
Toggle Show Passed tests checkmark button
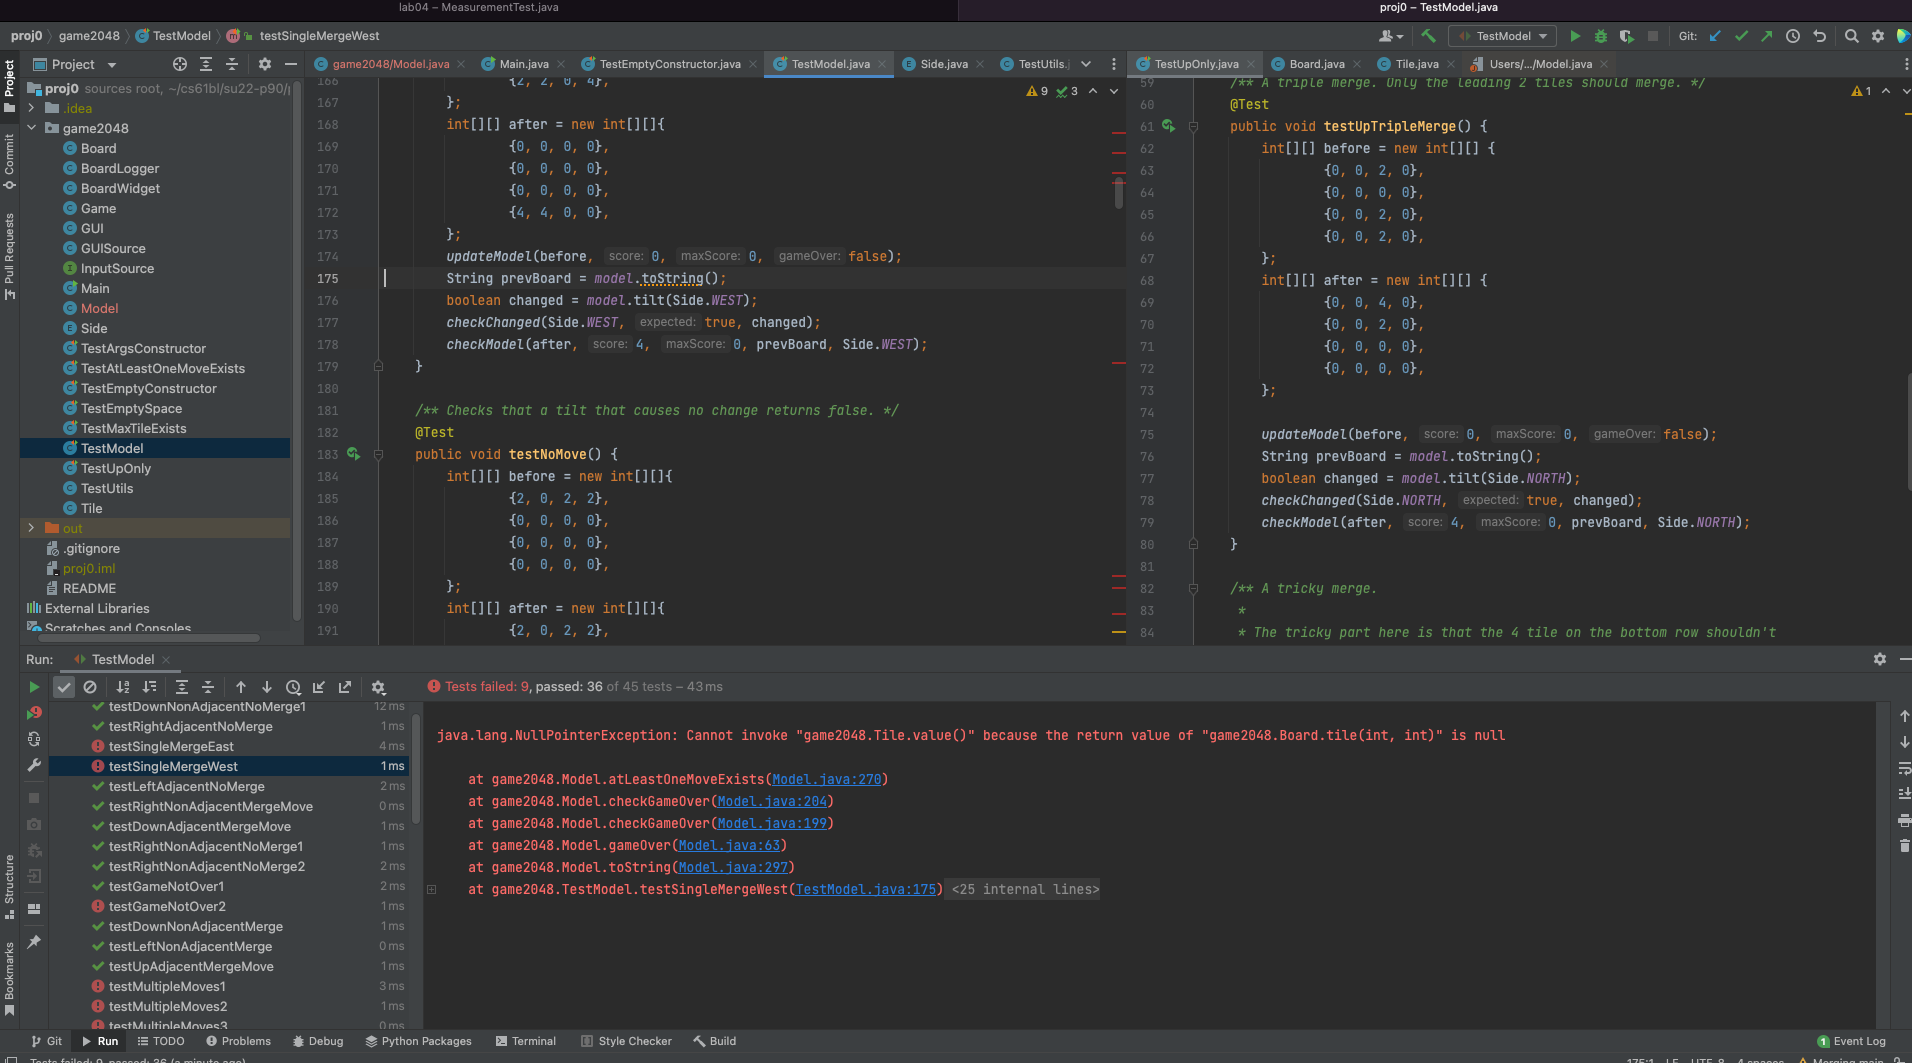click(64, 687)
